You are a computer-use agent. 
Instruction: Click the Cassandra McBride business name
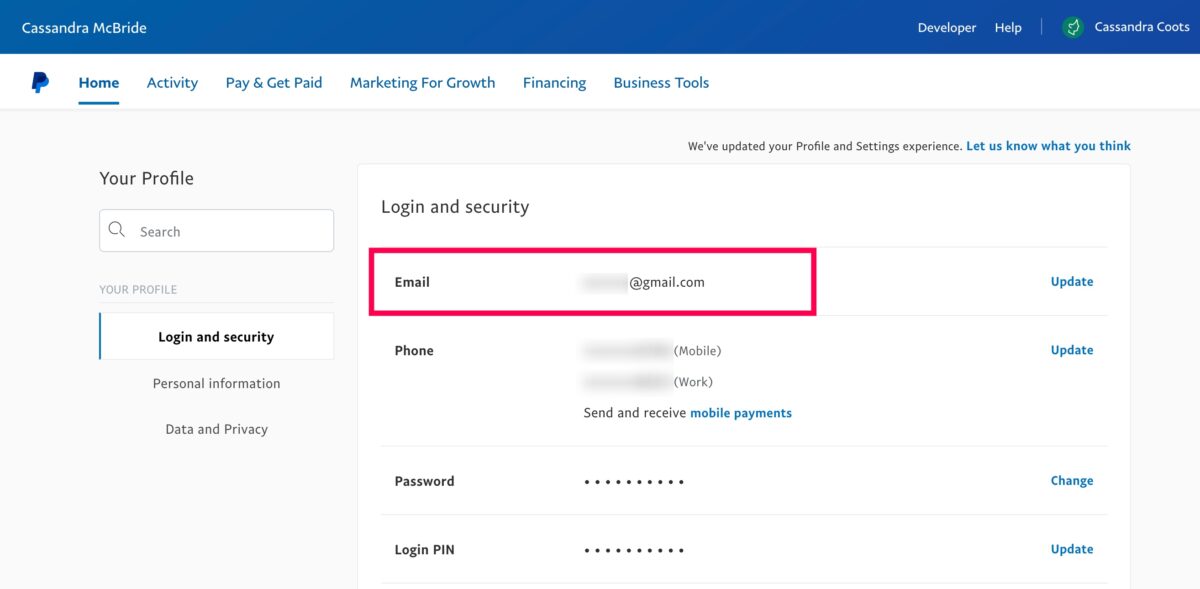tap(84, 28)
